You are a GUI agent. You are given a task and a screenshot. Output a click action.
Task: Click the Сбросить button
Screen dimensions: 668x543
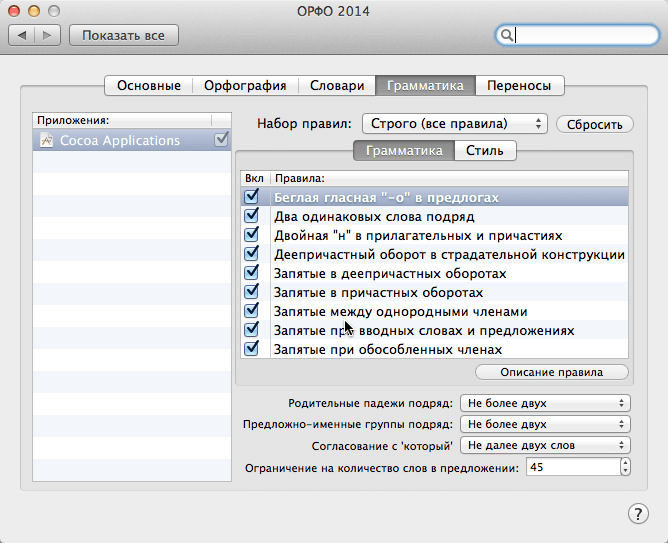point(595,124)
